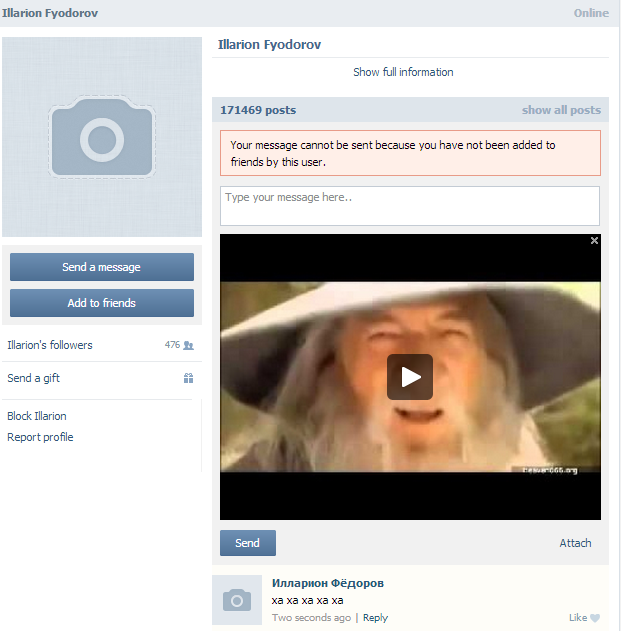Click the Send button below the video
The image size is (634, 631).
tap(247, 543)
